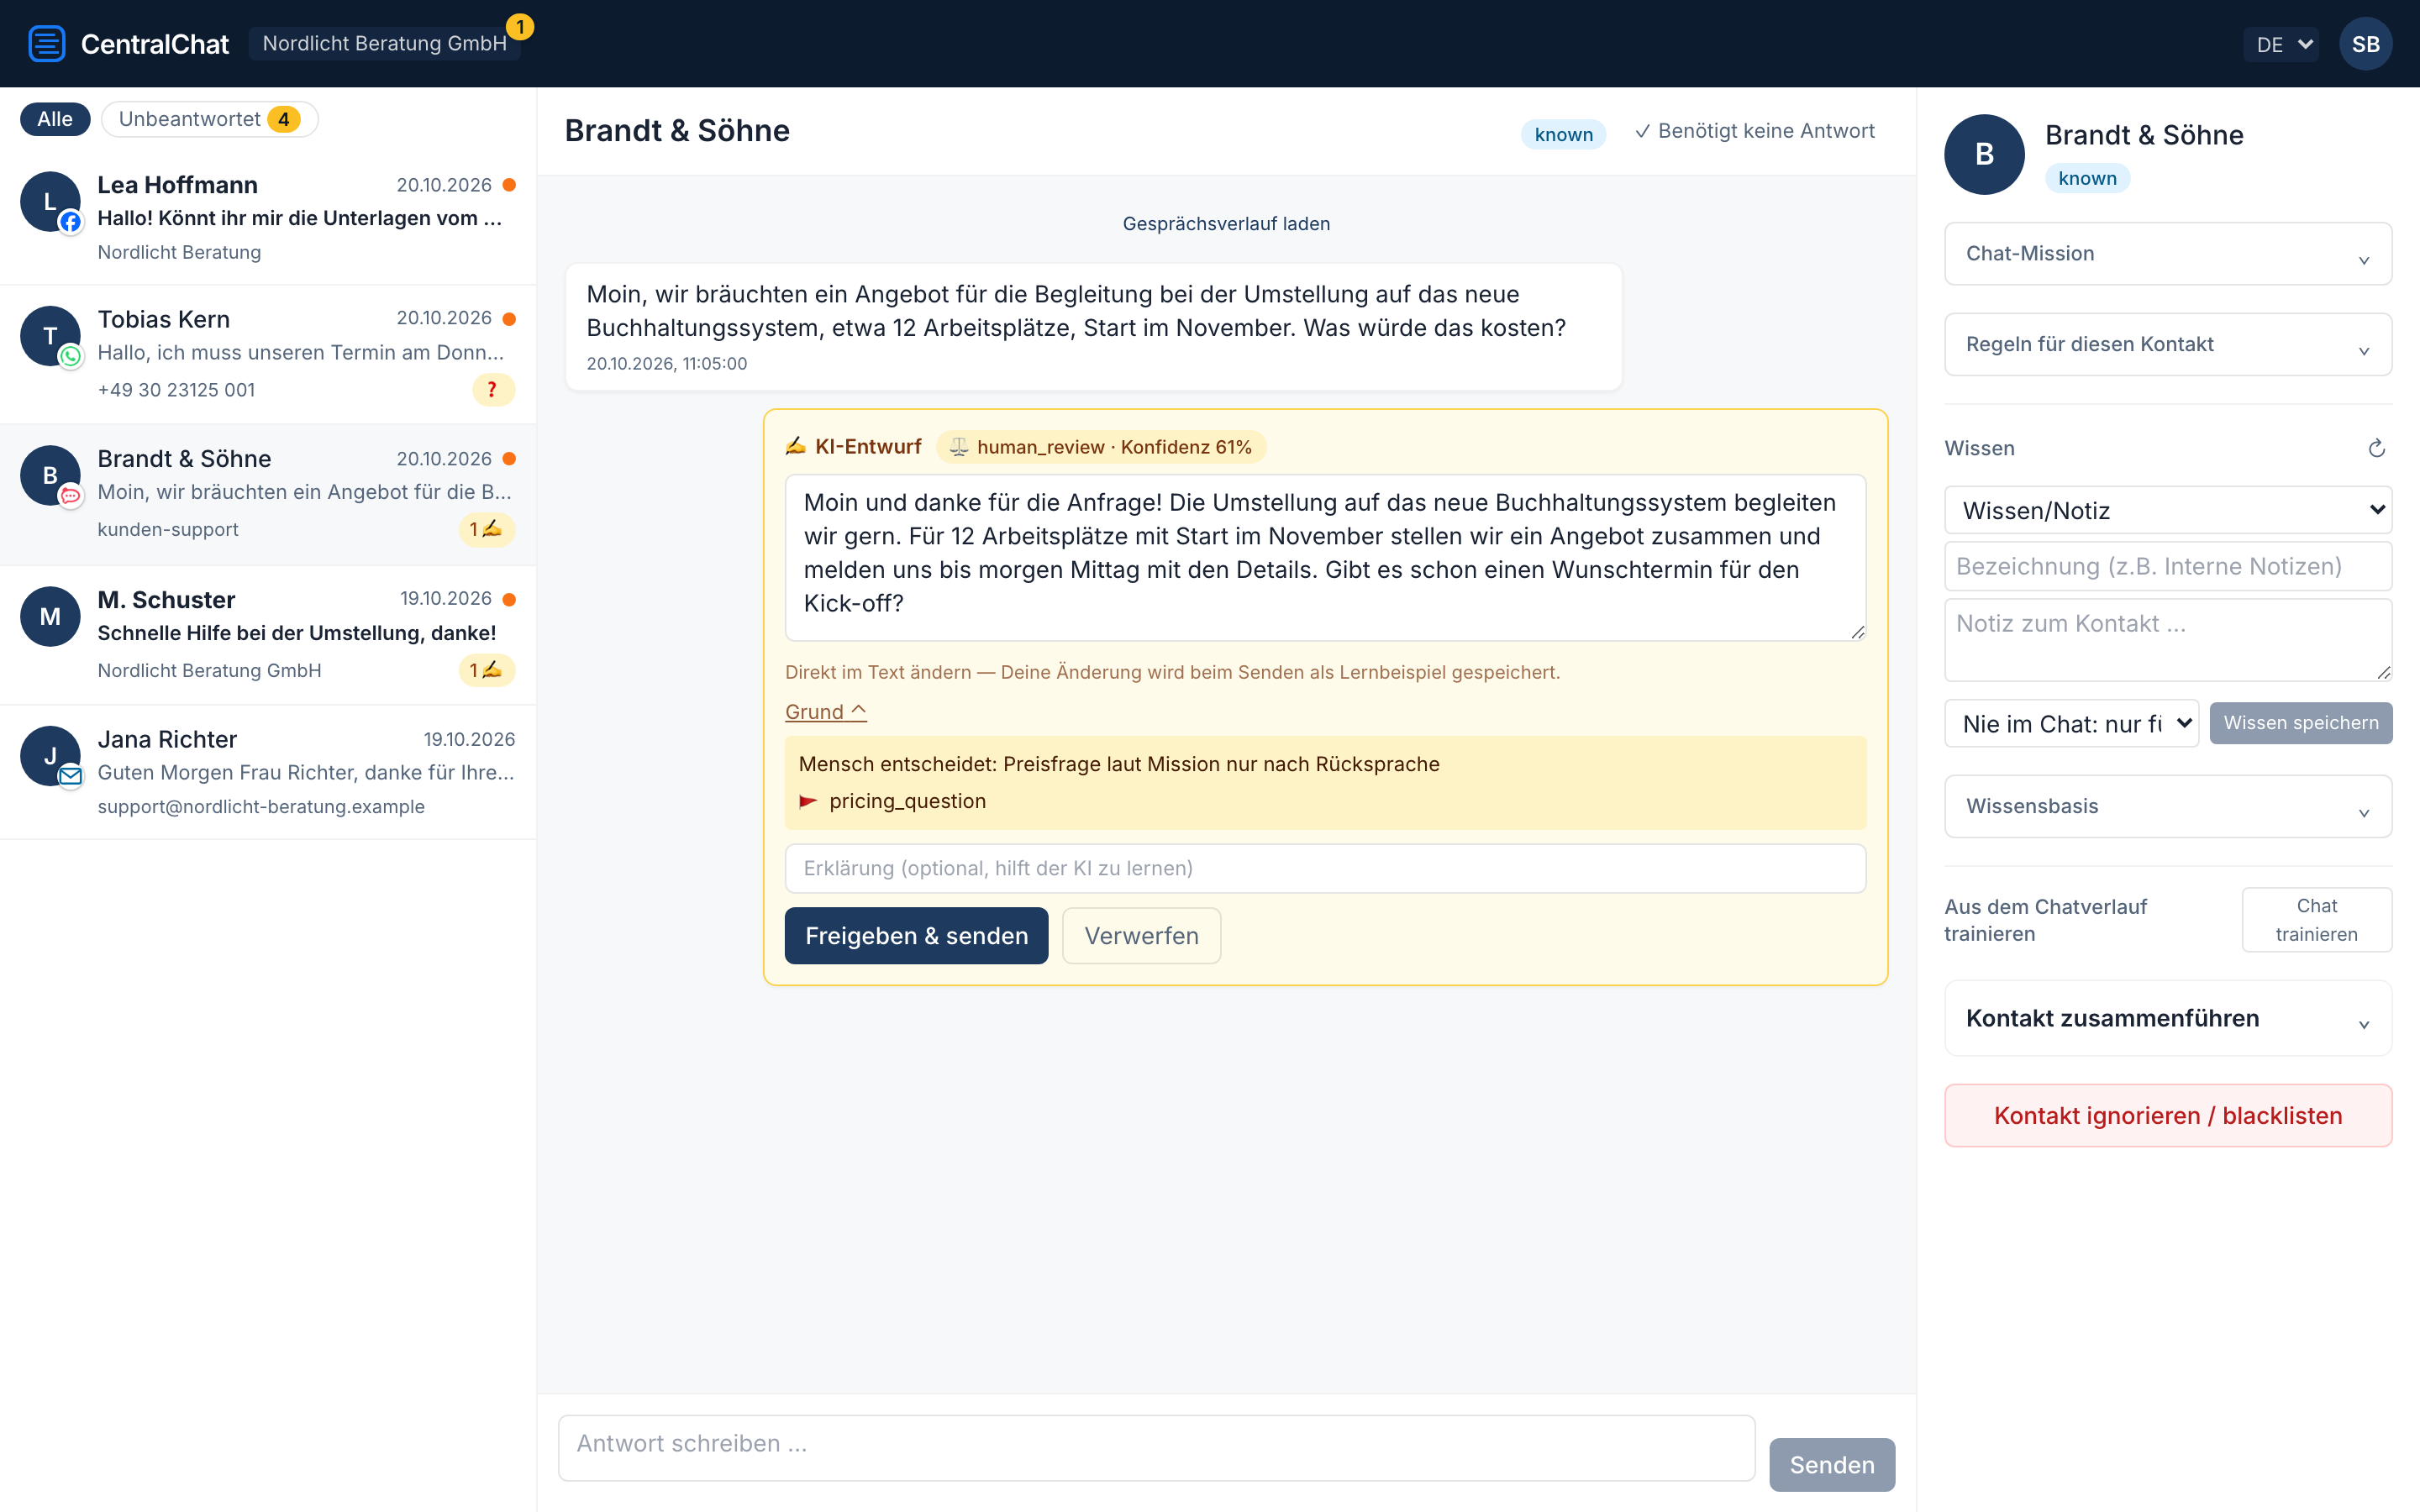Toggle Benötigt keine Antwort
This screenshot has width=2420, height=1512.
(x=1755, y=131)
